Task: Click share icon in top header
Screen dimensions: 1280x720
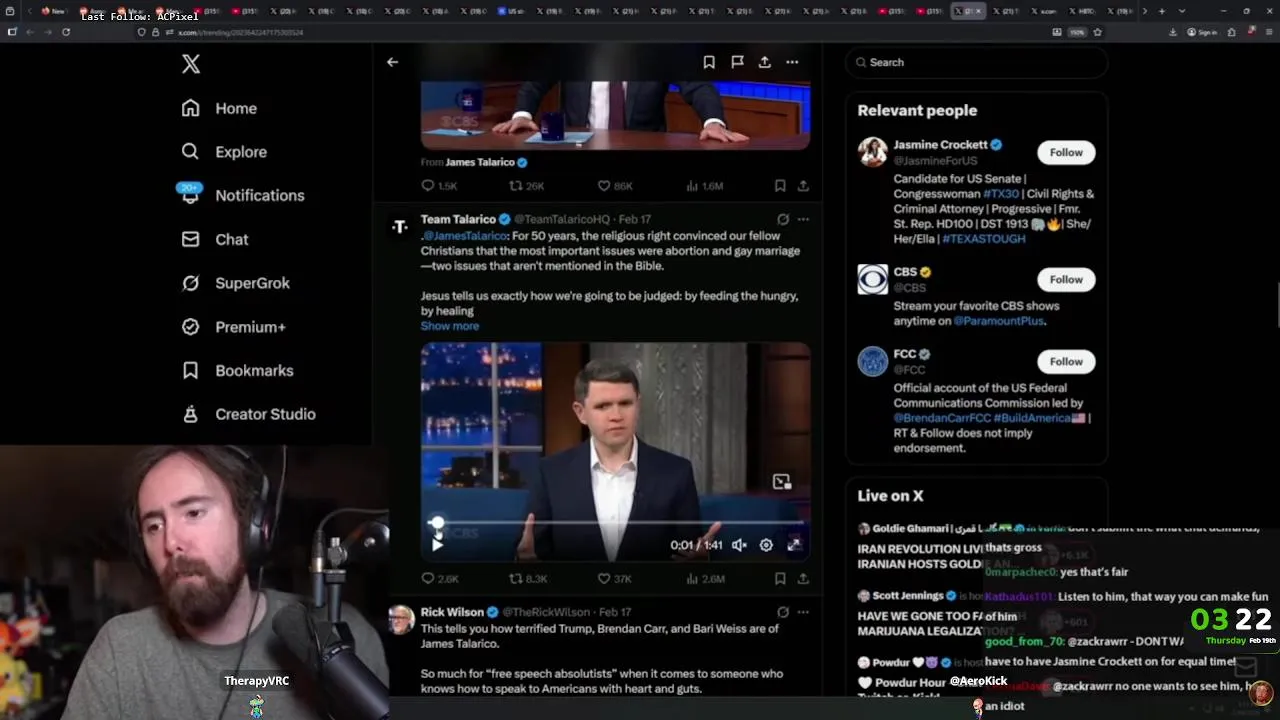Action: pos(764,62)
